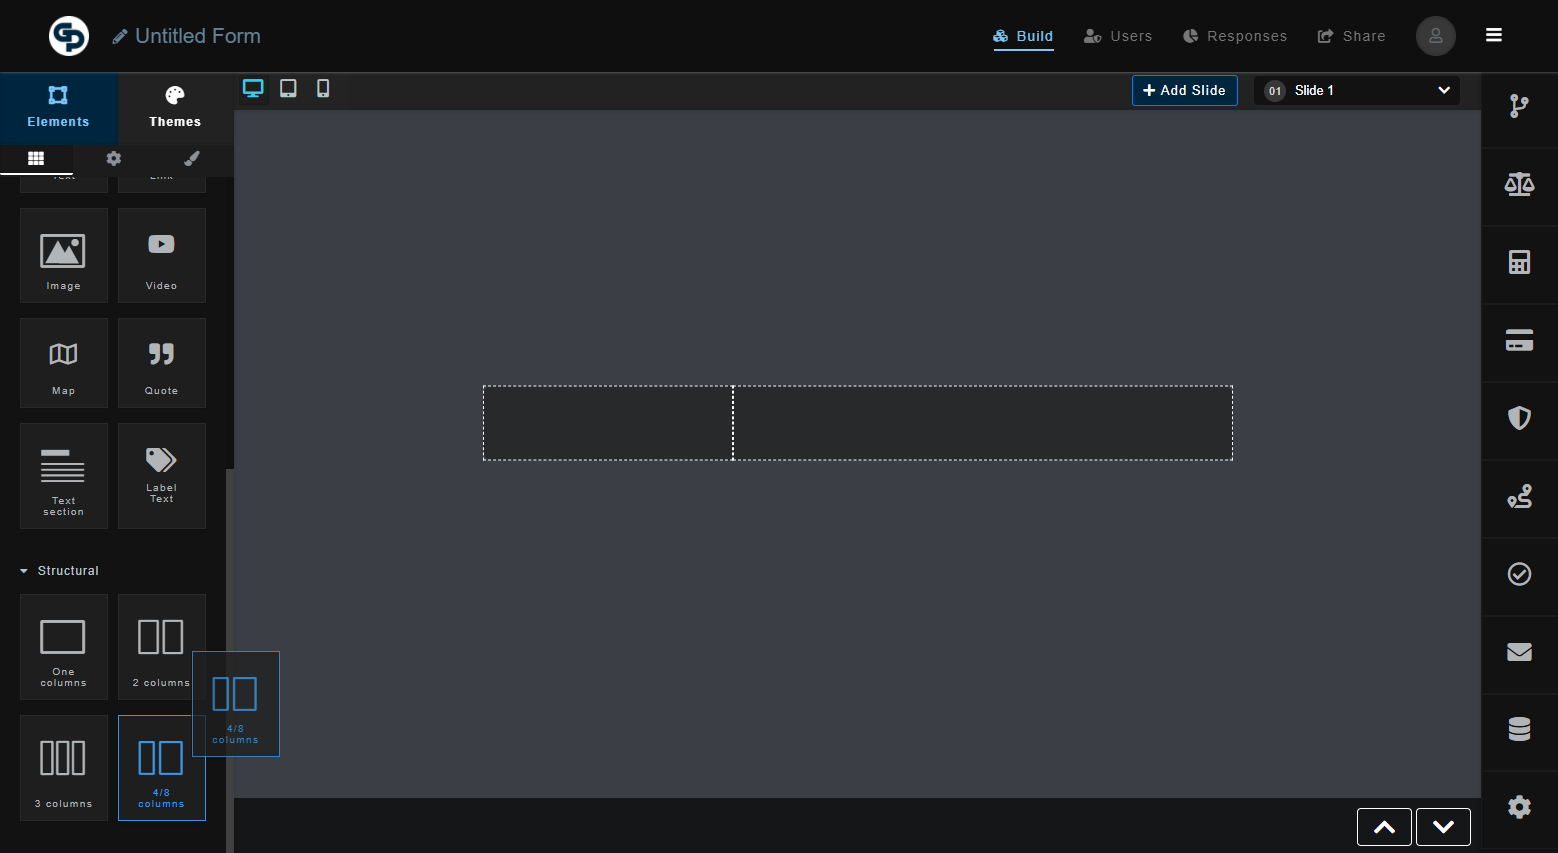Image resolution: width=1558 pixels, height=853 pixels.
Task: Select the gear settings sub-tab
Action: tap(114, 158)
